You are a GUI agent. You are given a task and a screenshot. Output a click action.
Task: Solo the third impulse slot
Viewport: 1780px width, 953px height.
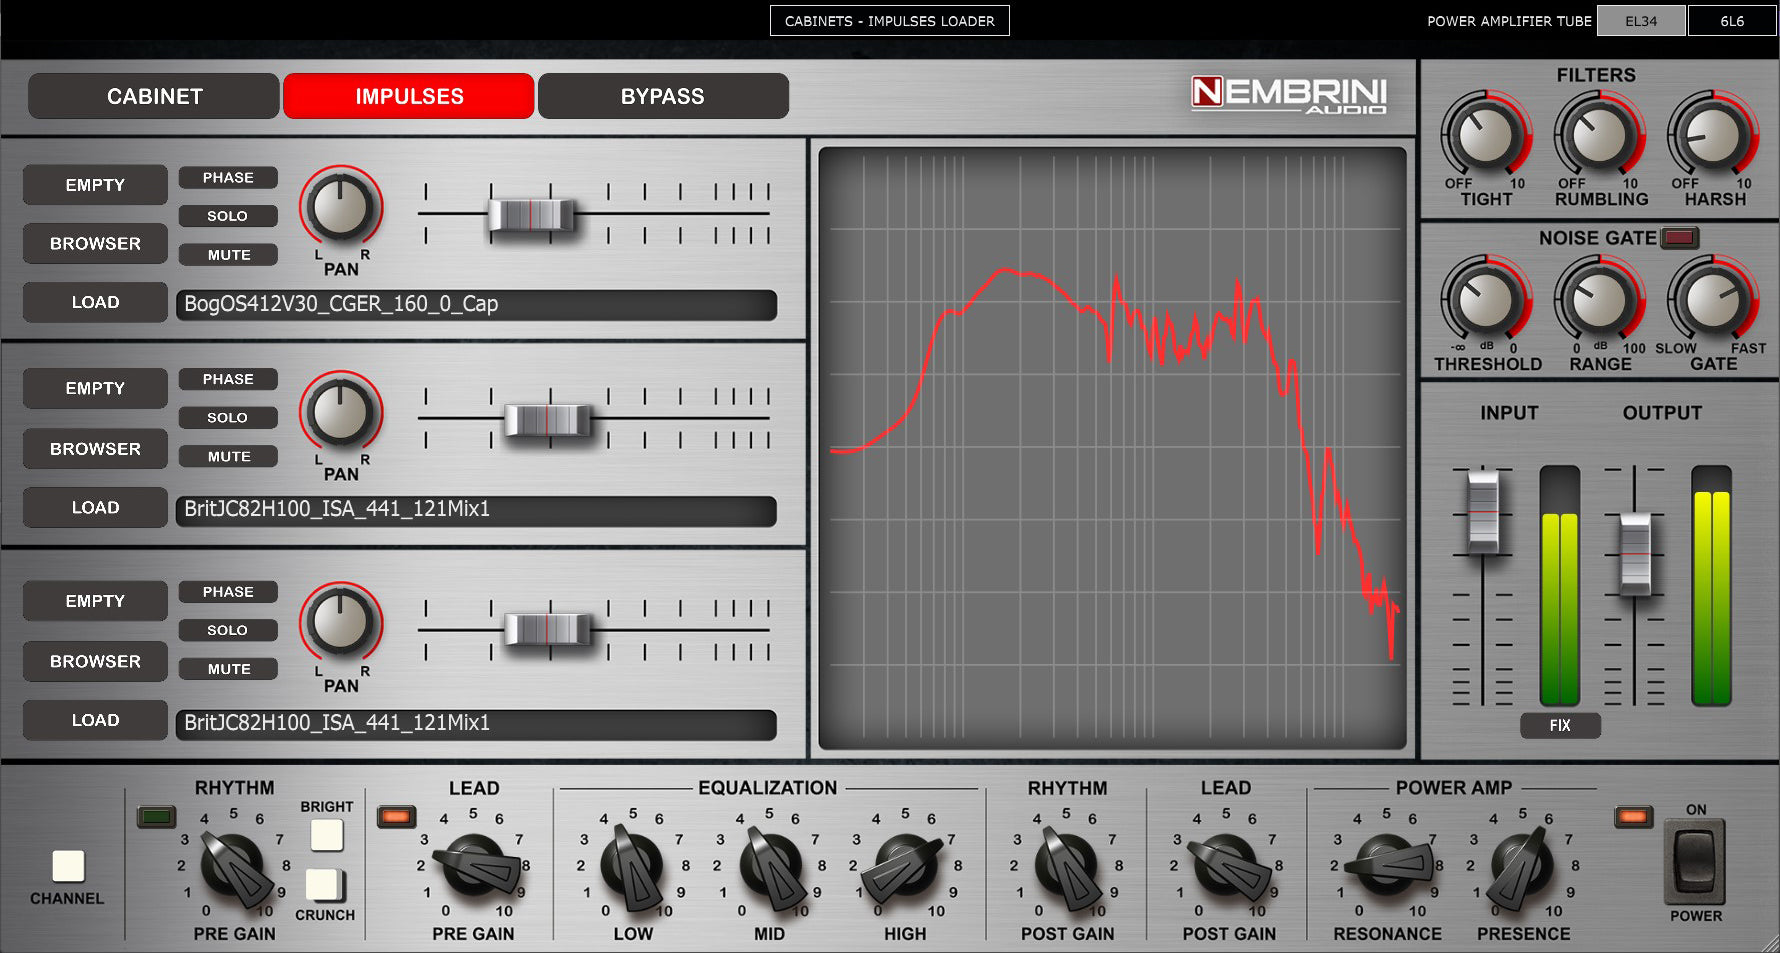tap(228, 630)
